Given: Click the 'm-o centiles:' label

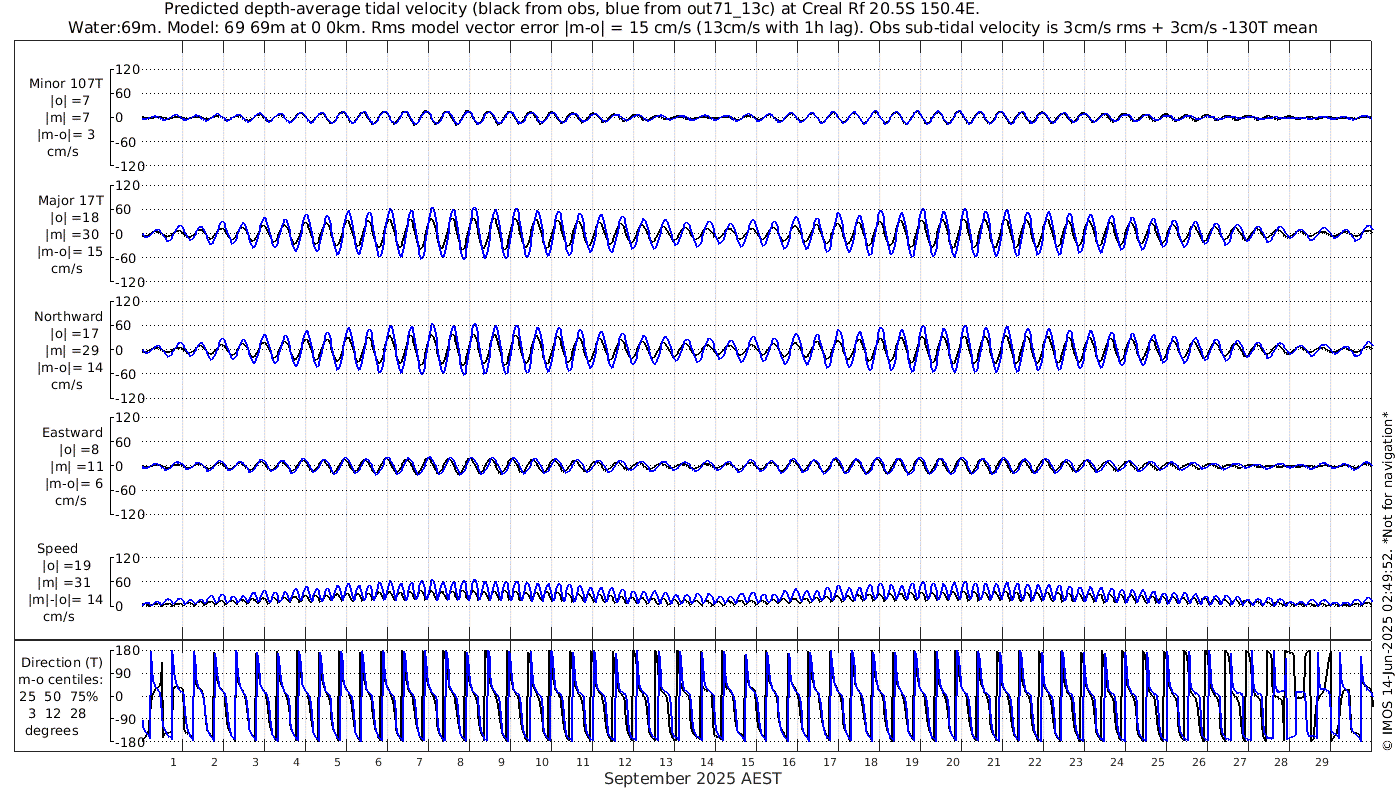Looking at the screenshot, I should pos(62,680).
